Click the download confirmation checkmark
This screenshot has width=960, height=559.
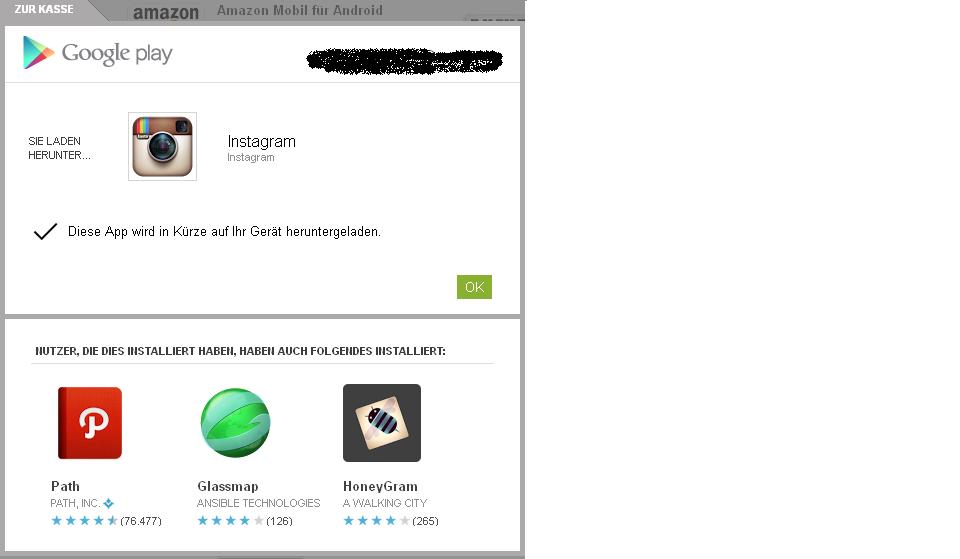(x=45, y=231)
